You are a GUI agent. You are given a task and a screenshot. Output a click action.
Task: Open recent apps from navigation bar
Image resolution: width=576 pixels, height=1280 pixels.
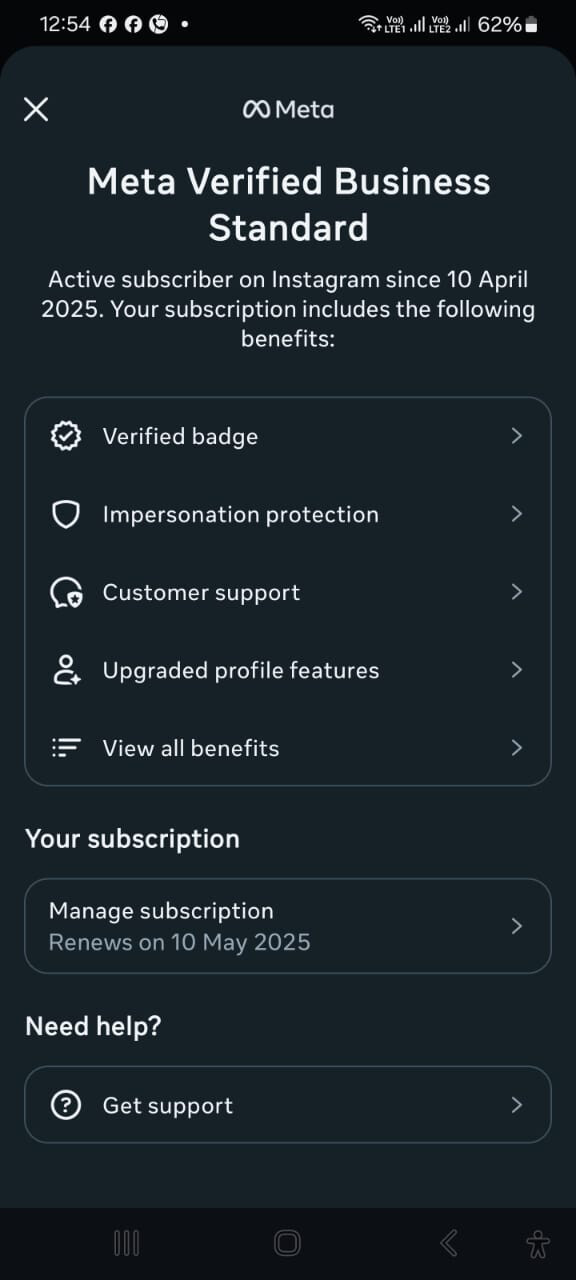coord(127,1243)
